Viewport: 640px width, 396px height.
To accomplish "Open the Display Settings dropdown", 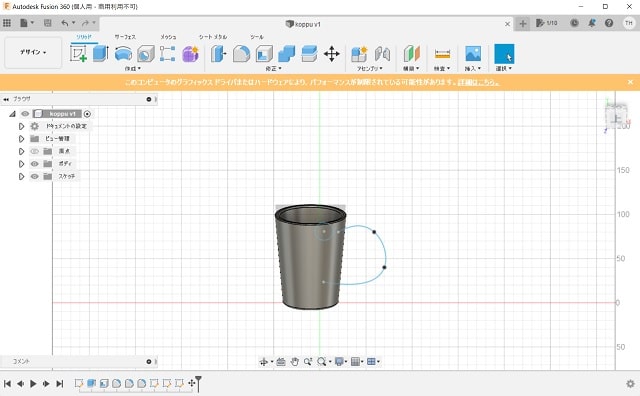I will [x=340, y=362].
